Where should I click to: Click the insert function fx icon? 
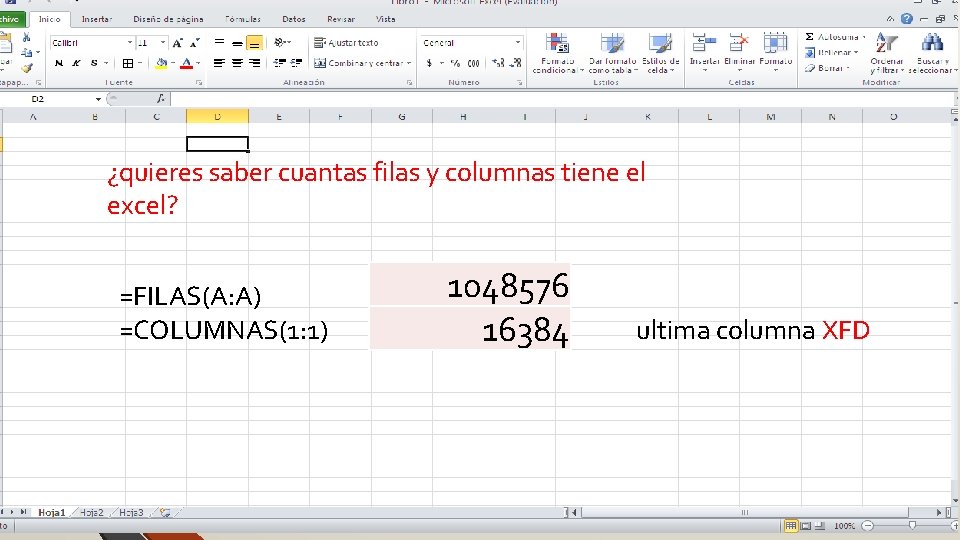160,98
